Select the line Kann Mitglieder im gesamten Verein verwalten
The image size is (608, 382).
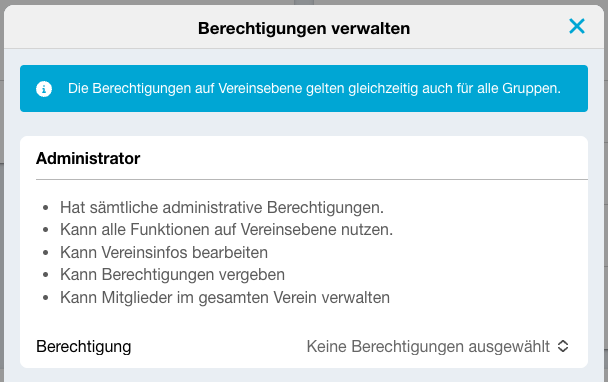pos(225,298)
